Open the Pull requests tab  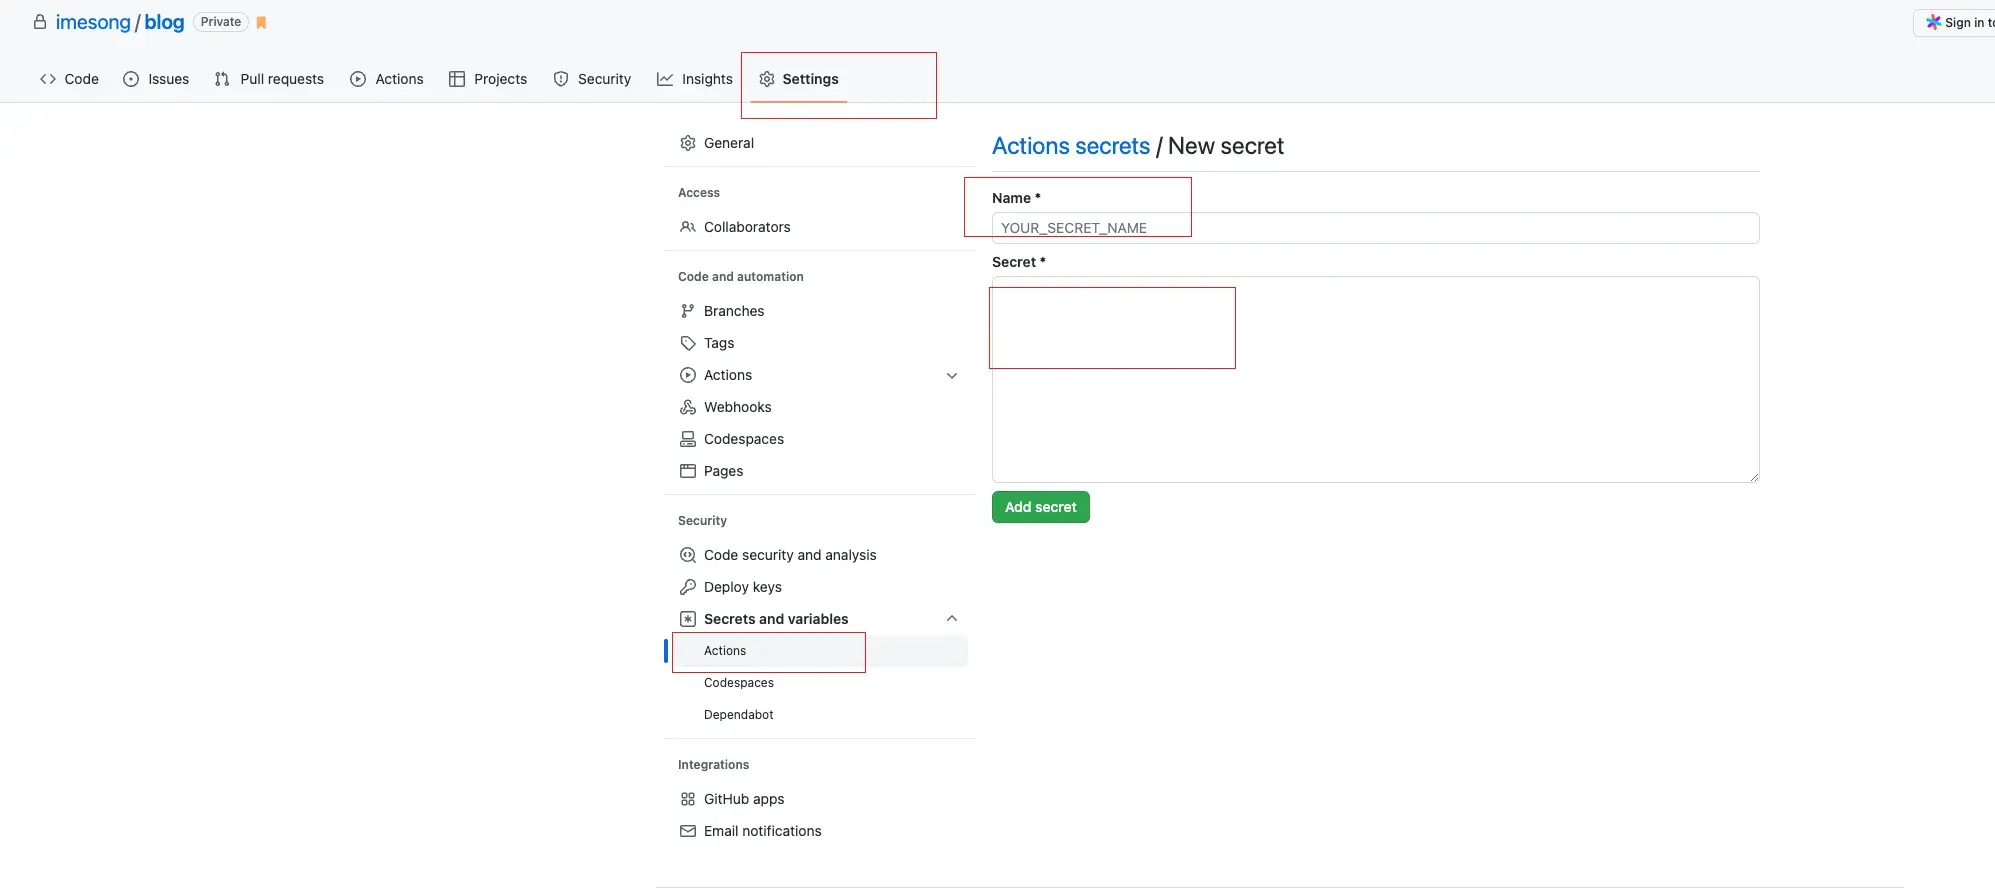tap(270, 79)
